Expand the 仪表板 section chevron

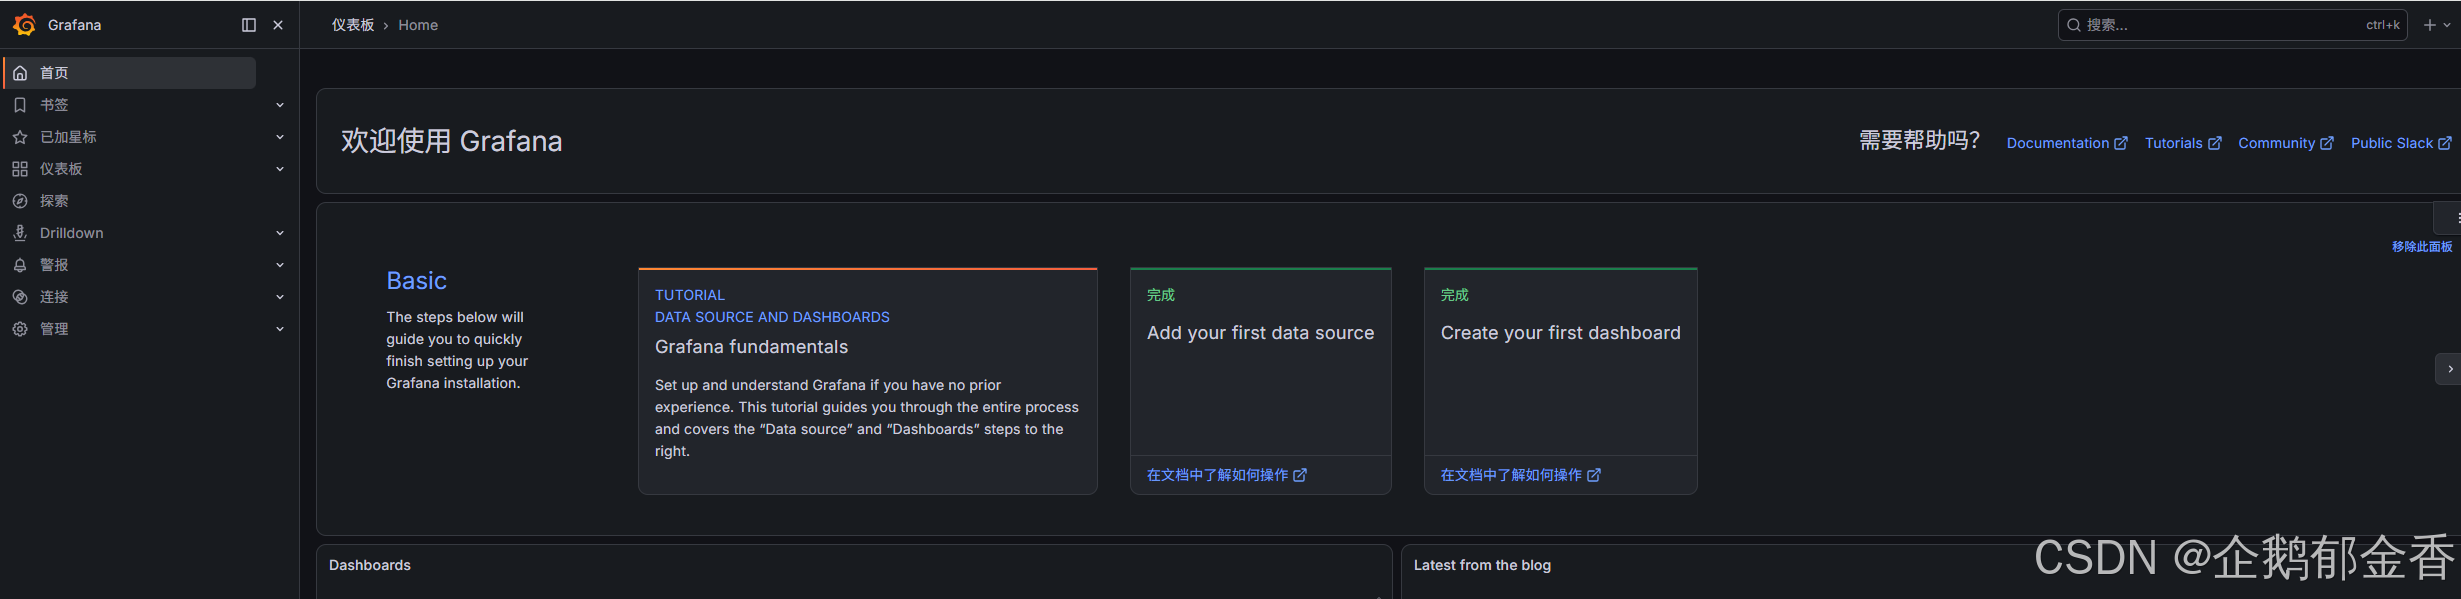click(x=280, y=169)
